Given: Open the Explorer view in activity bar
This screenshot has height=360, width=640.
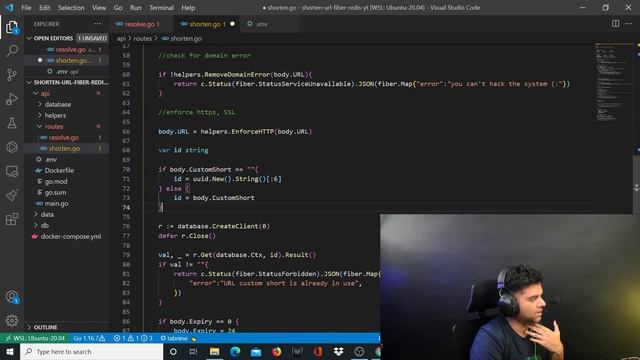Looking at the screenshot, I should [12, 27].
